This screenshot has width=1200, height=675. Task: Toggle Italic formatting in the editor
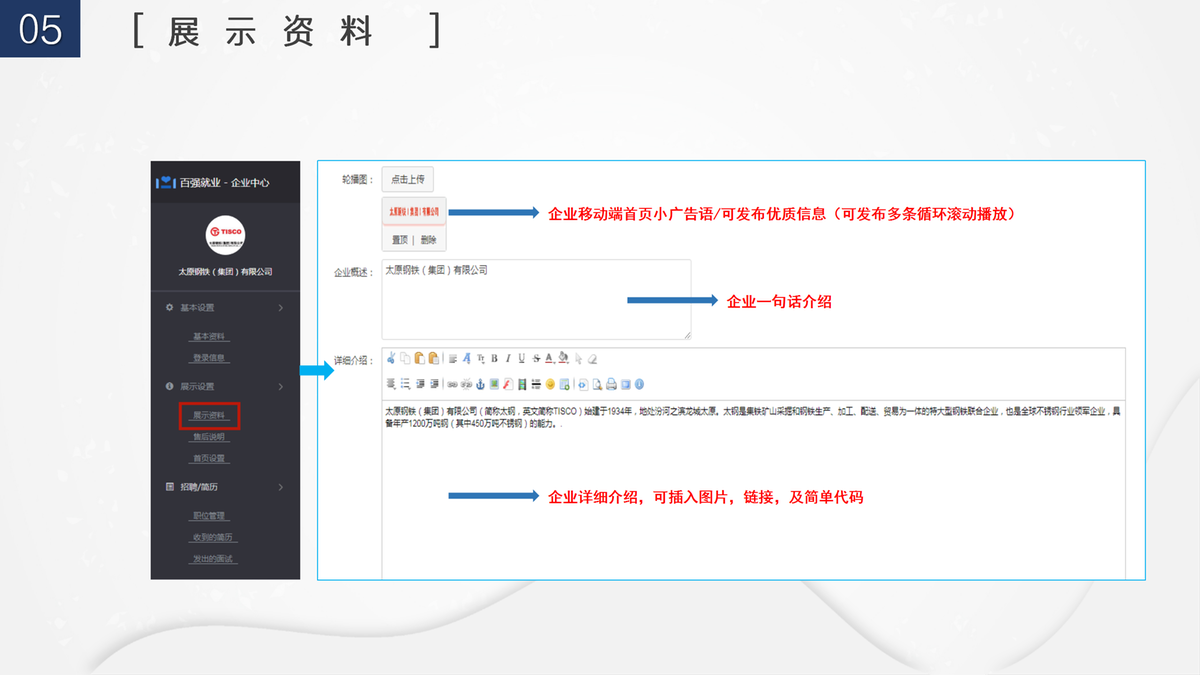click(x=508, y=358)
